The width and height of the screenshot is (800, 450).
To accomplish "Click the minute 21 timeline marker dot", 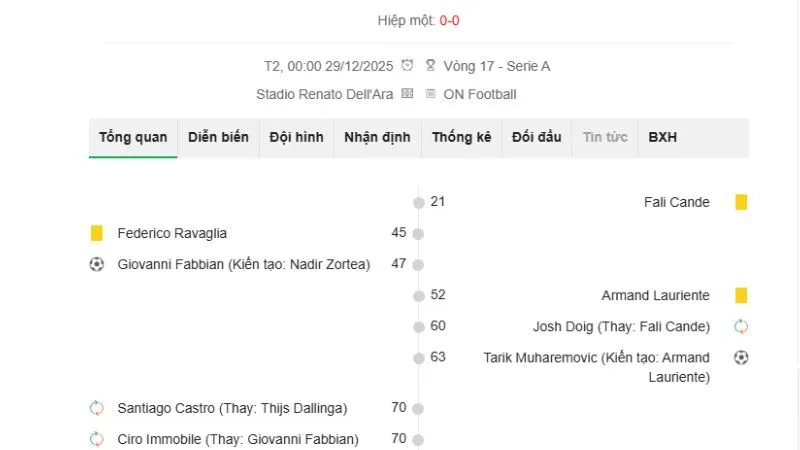I will [419, 203].
